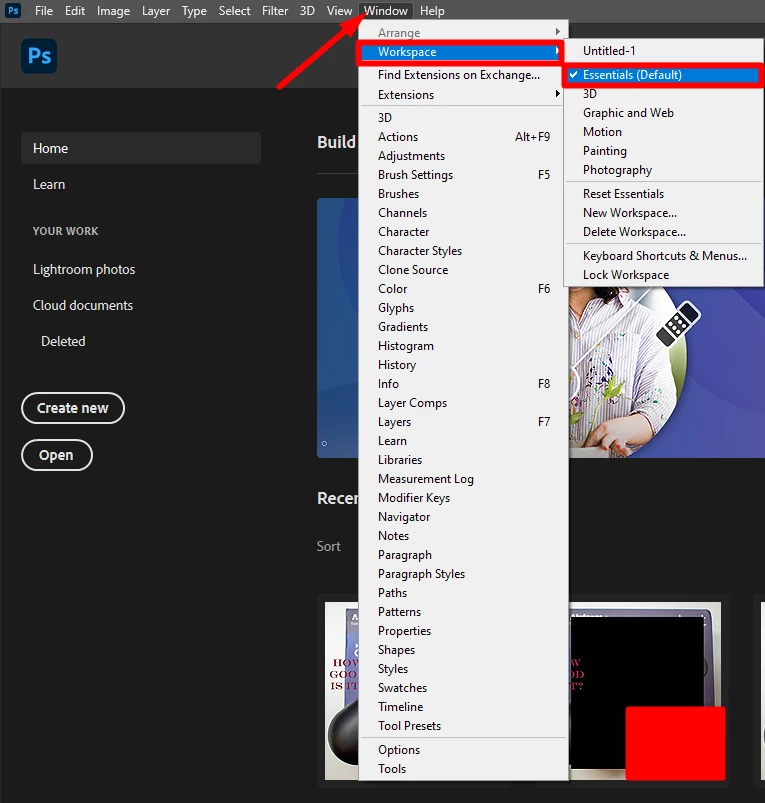Show the Character Styles panel
The height and width of the screenshot is (803, 765).
click(463, 250)
